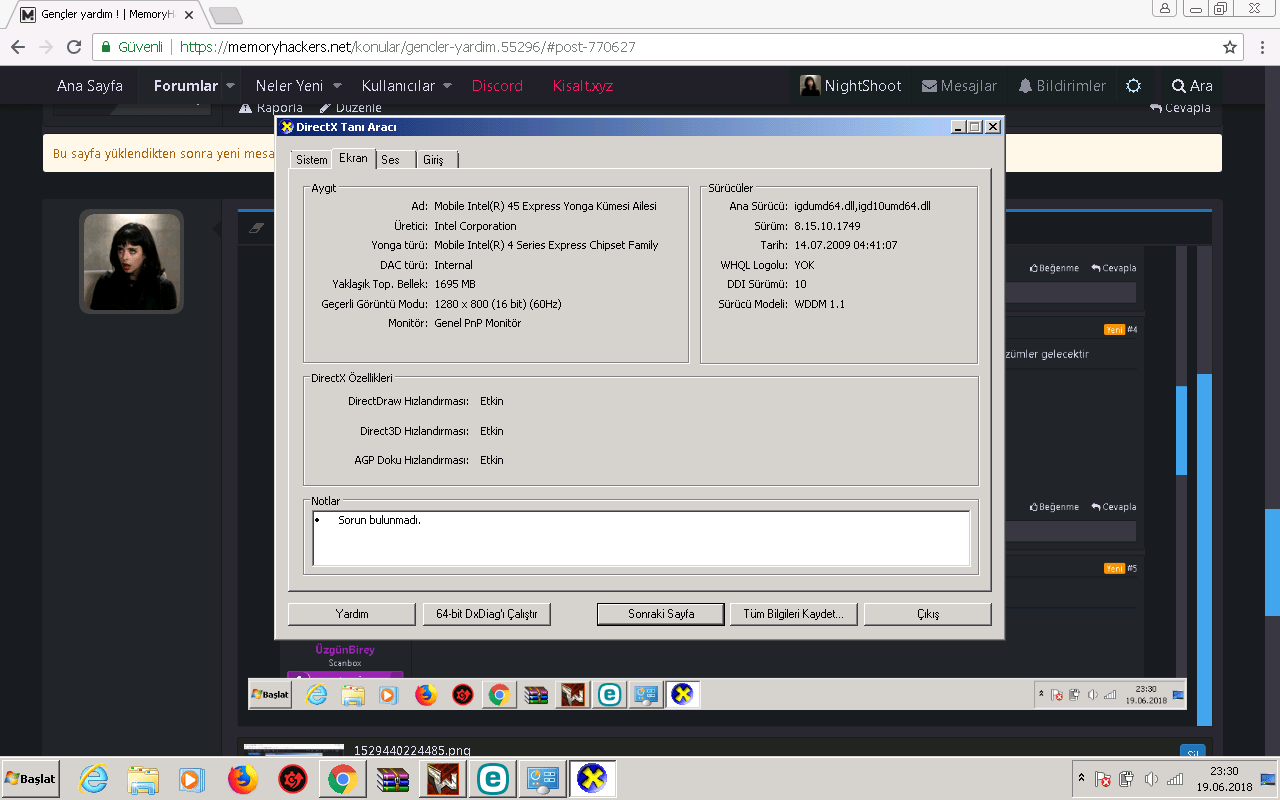Open Bildirimler notifications in the navbar
This screenshot has height=800, width=1280.
[1062, 86]
